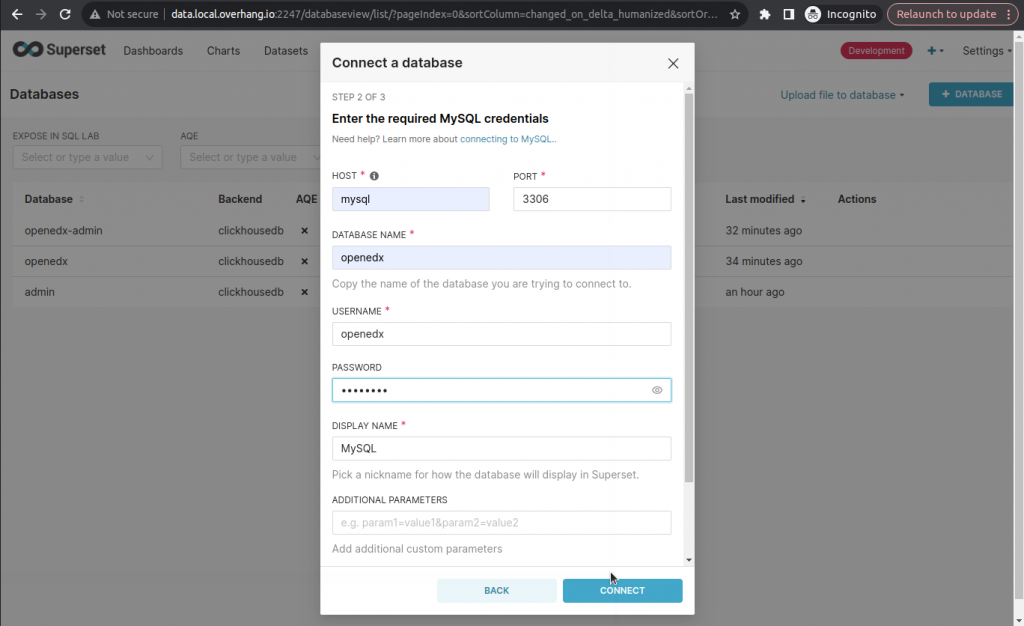Click the BACK button

[496, 591]
